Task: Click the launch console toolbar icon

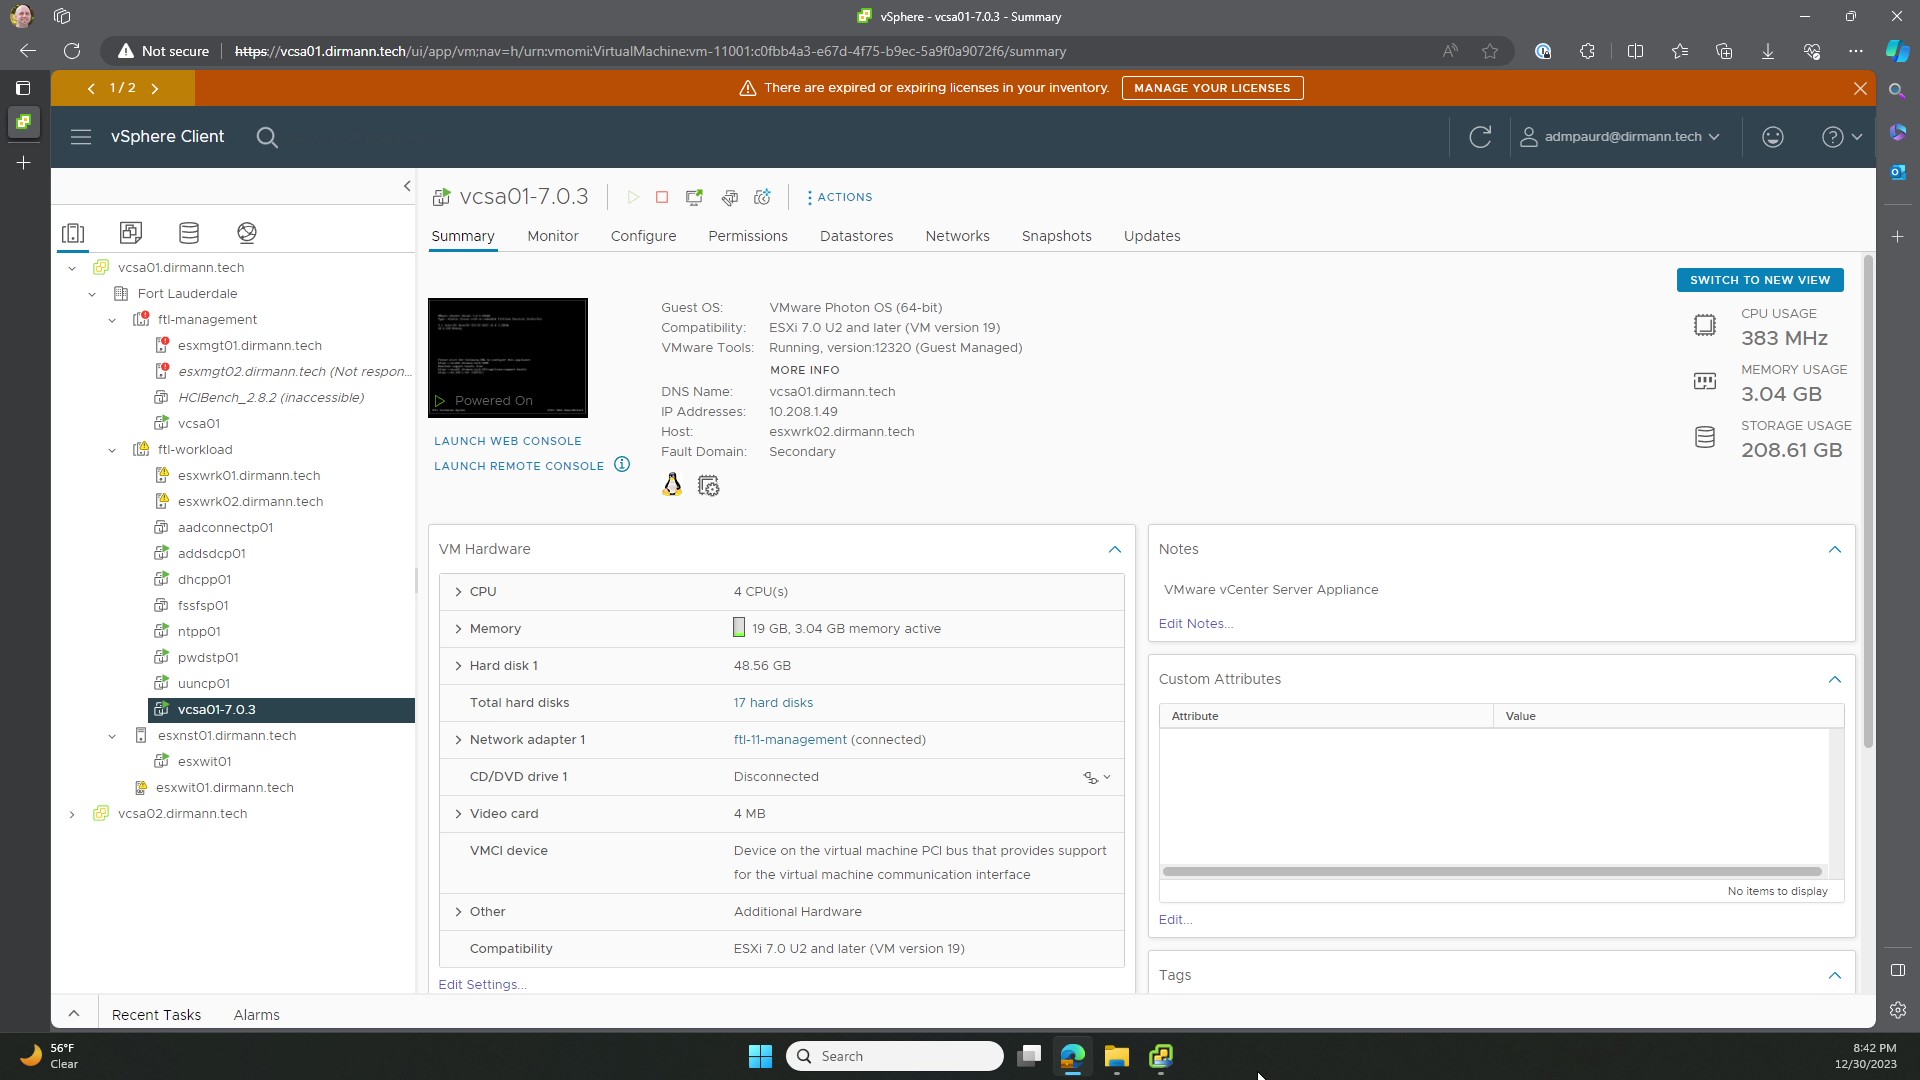Action: tap(694, 198)
